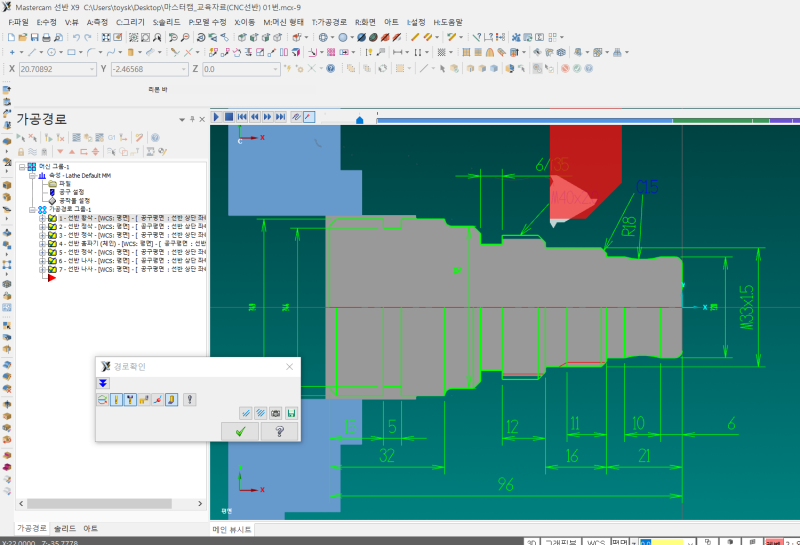
Task: Click the backplot speed slider handle
Action: click(x=359, y=119)
